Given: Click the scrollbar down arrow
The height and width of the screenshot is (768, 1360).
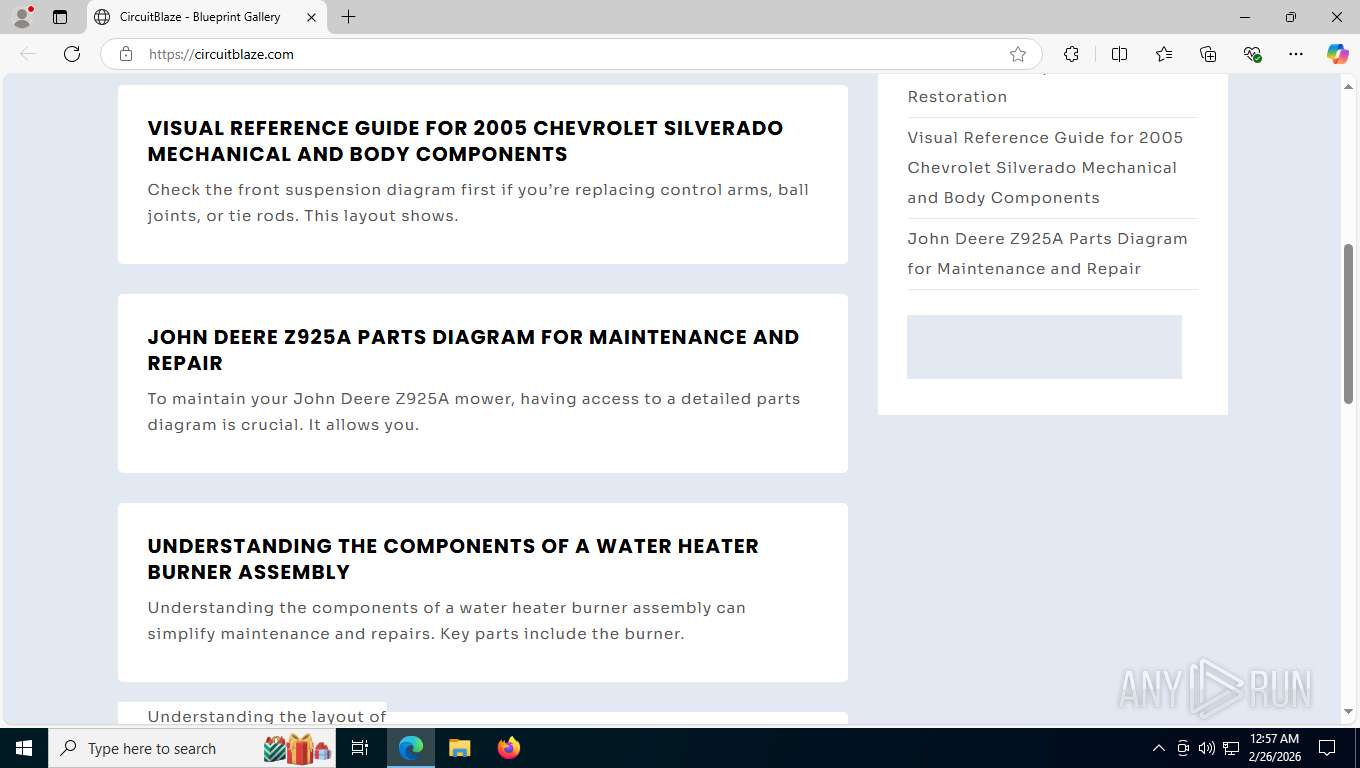Looking at the screenshot, I should tap(1348, 712).
